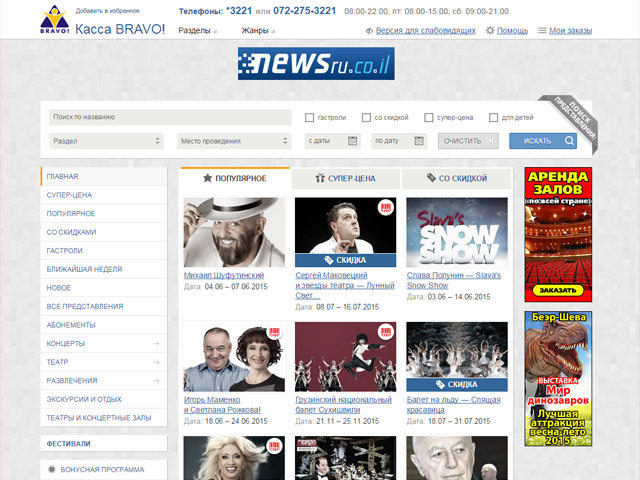Image resolution: width=640 pixels, height=480 pixels.
Task: Click the Михаил Шуфутинский photo thumbnail
Action: pyautogui.click(x=234, y=232)
